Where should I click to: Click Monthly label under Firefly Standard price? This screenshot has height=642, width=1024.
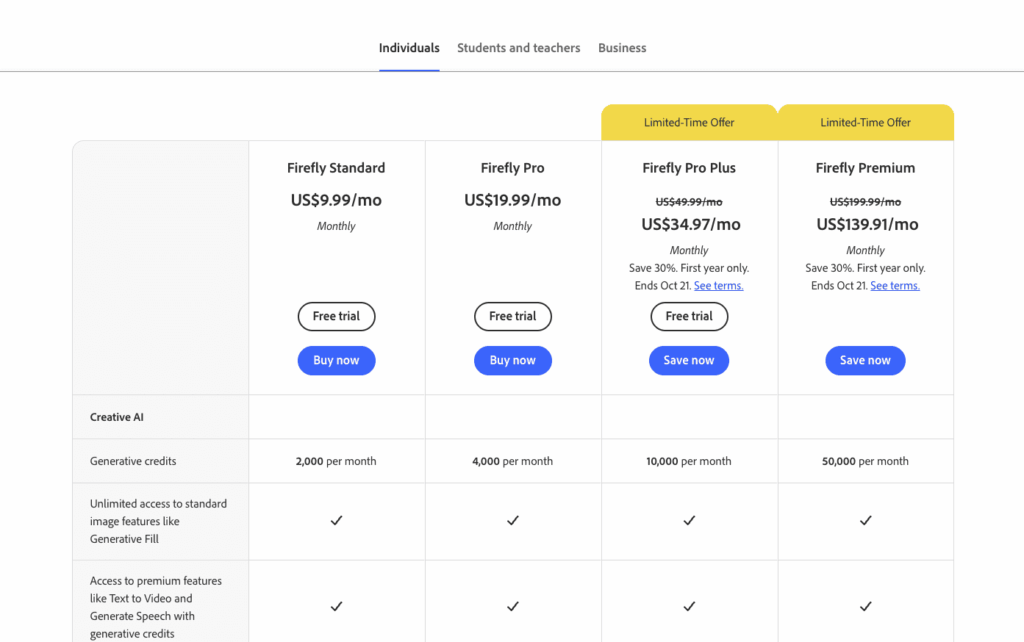(336, 226)
